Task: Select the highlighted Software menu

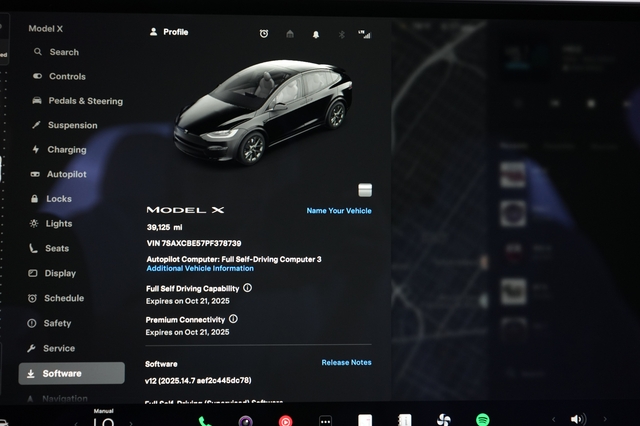Action: coord(71,373)
